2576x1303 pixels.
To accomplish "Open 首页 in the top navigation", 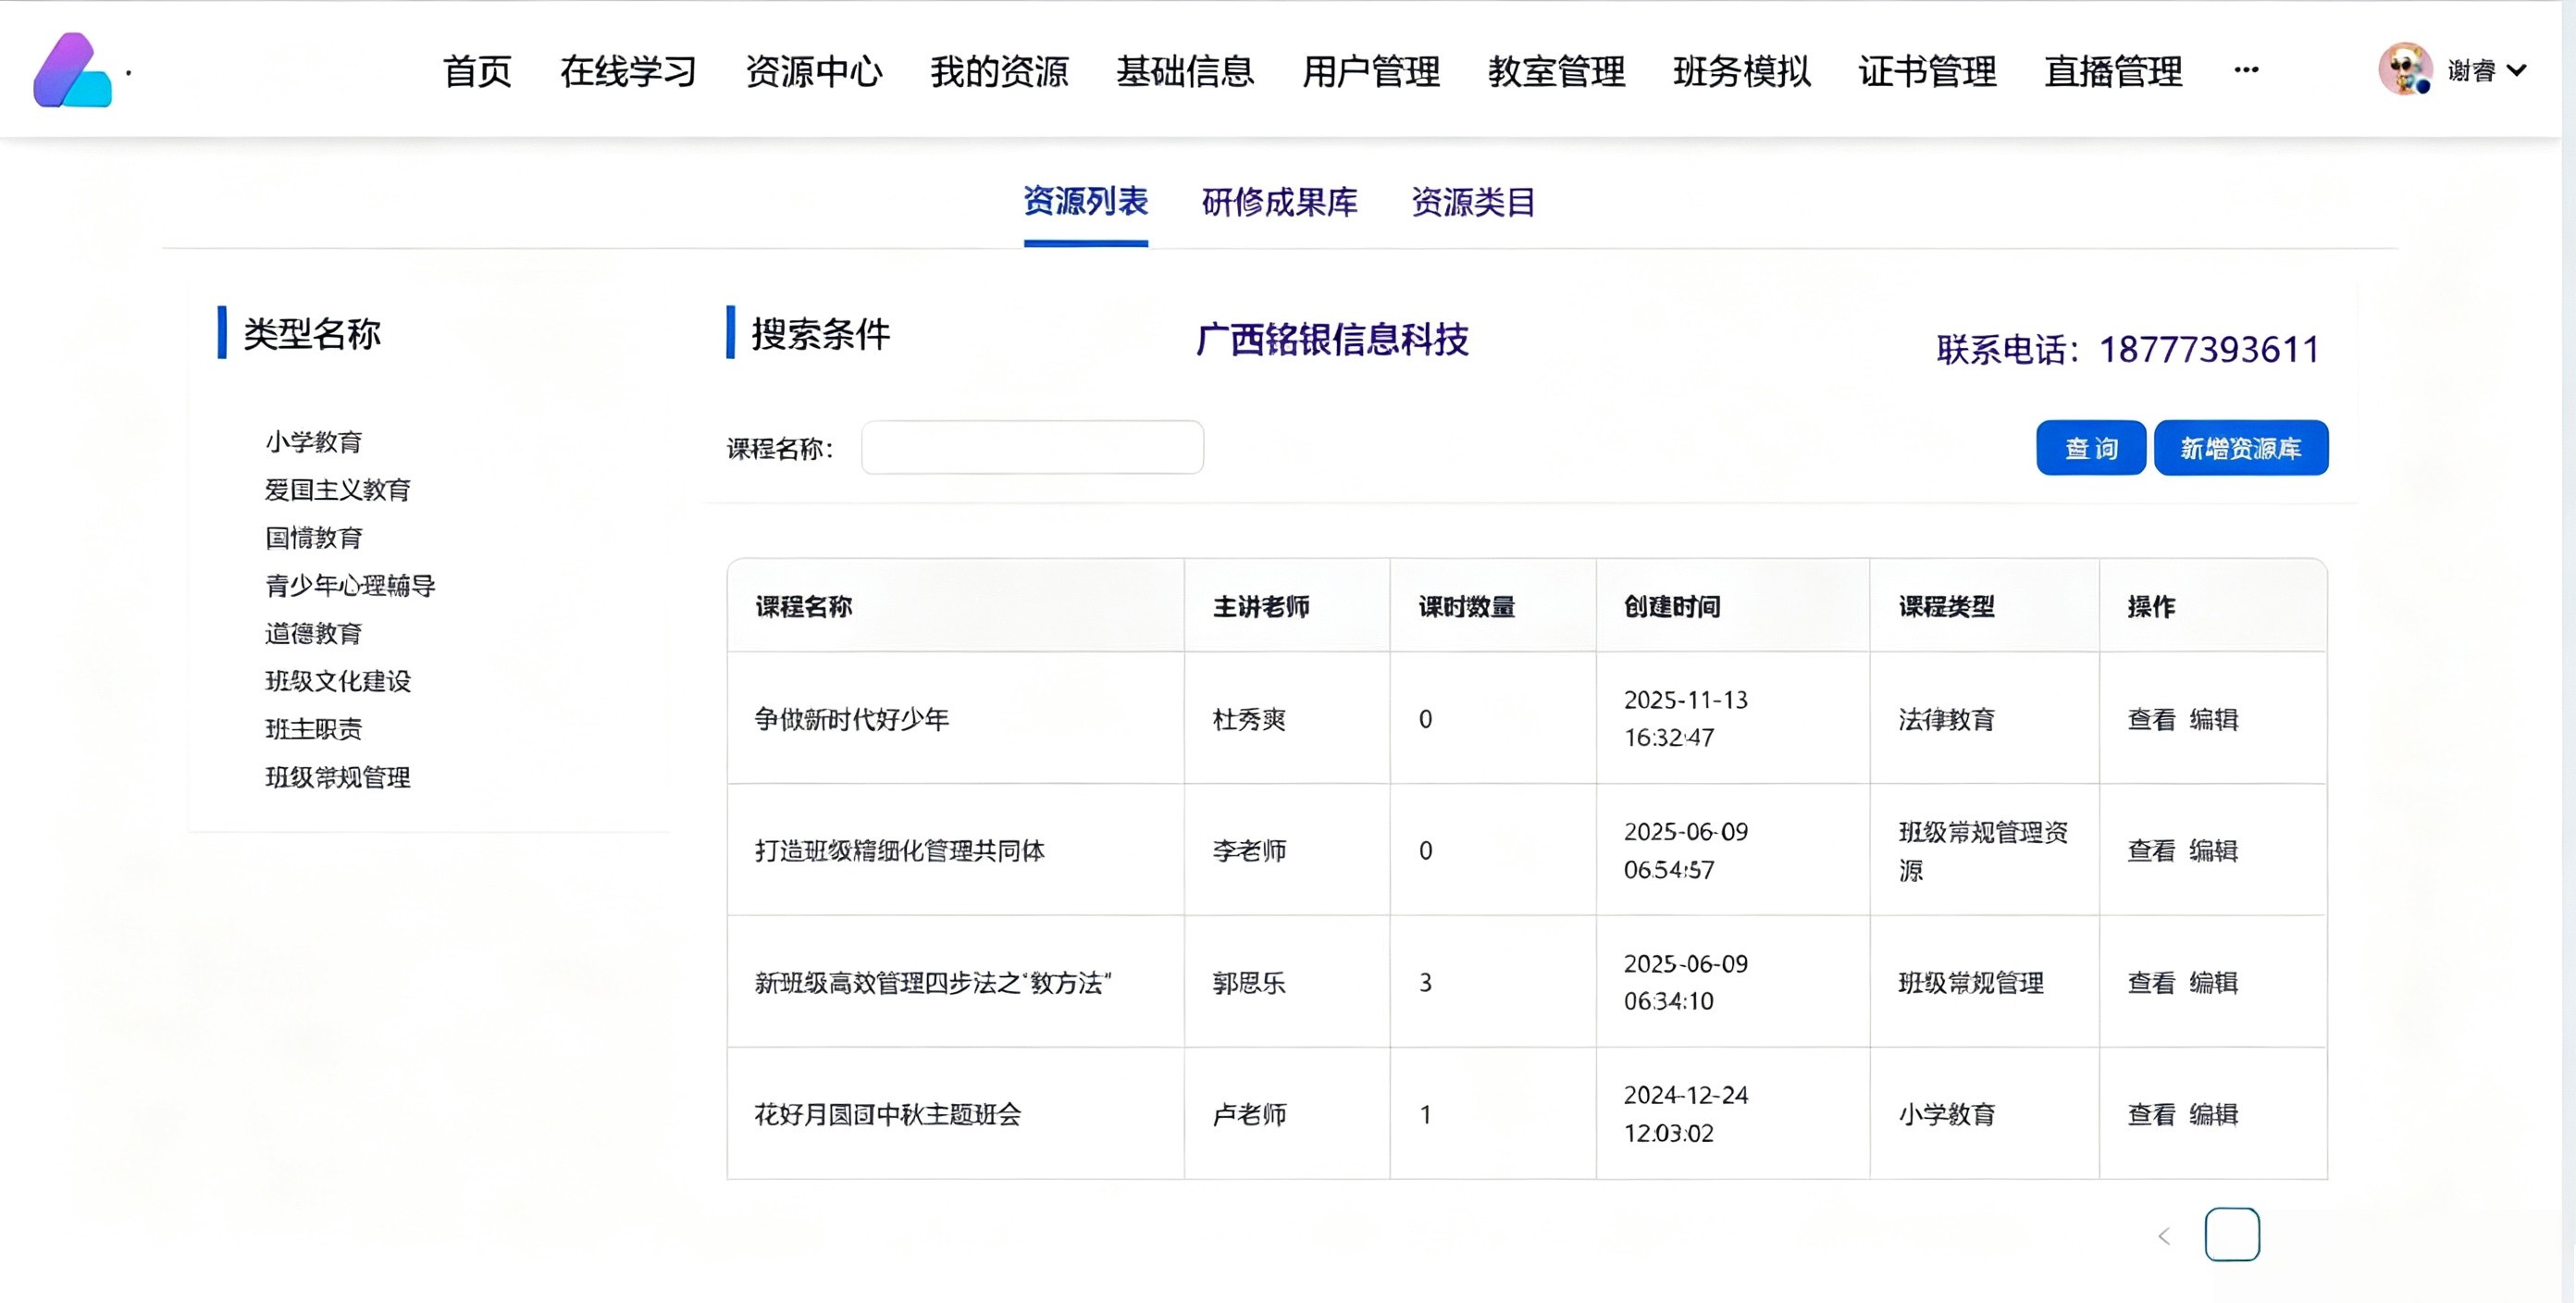I will (x=477, y=71).
